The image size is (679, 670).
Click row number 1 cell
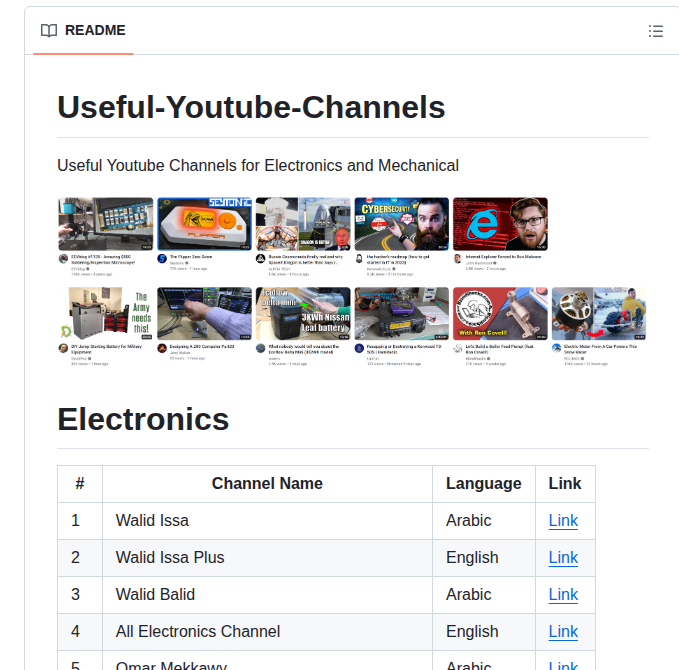click(80, 521)
